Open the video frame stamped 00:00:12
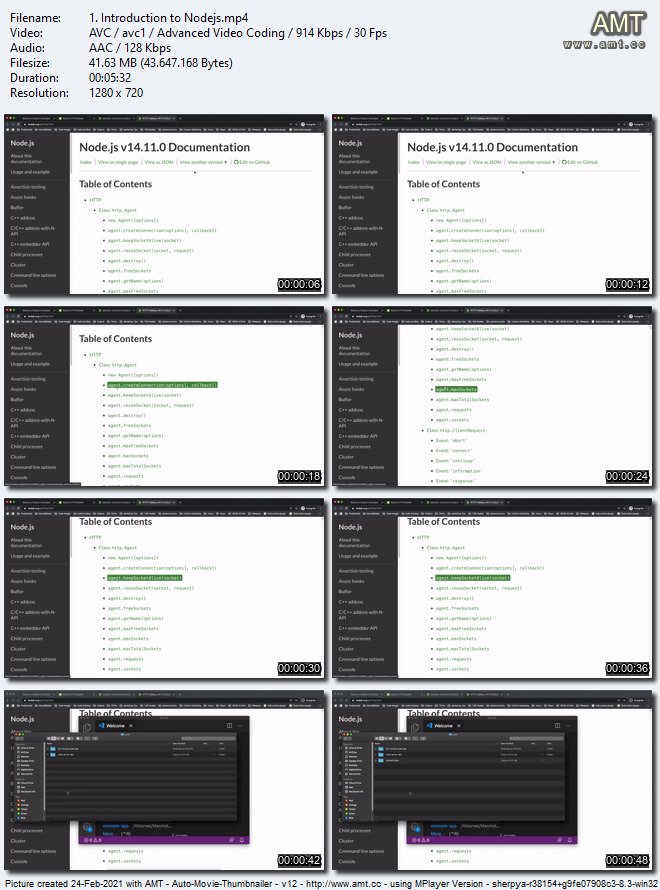Viewport: 660px width, 890px height. tap(493, 204)
